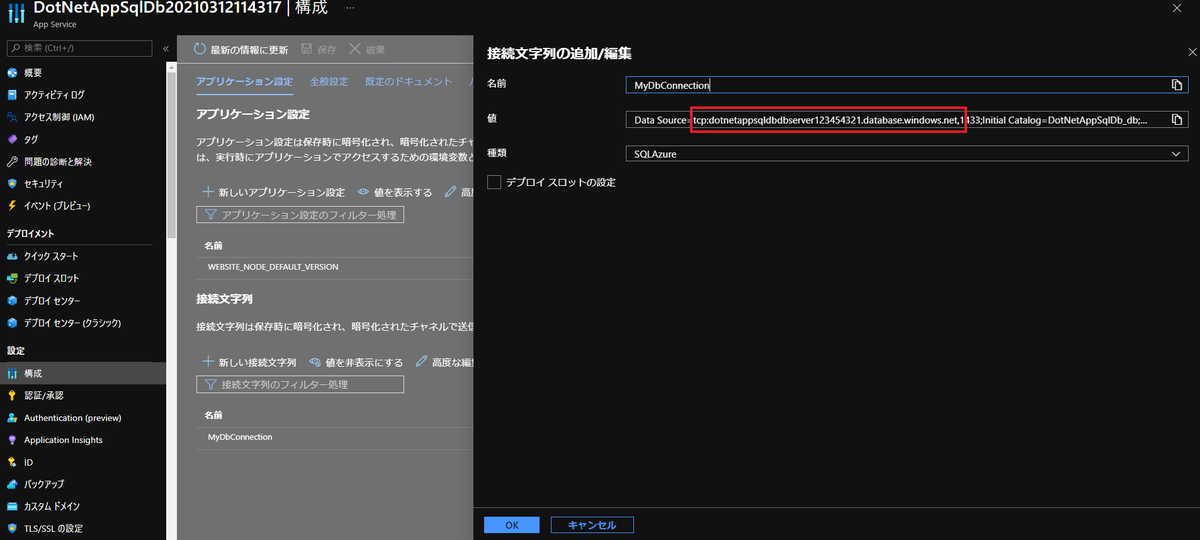
Task: Open the タグ sidebar item
Action: click(x=31, y=139)
